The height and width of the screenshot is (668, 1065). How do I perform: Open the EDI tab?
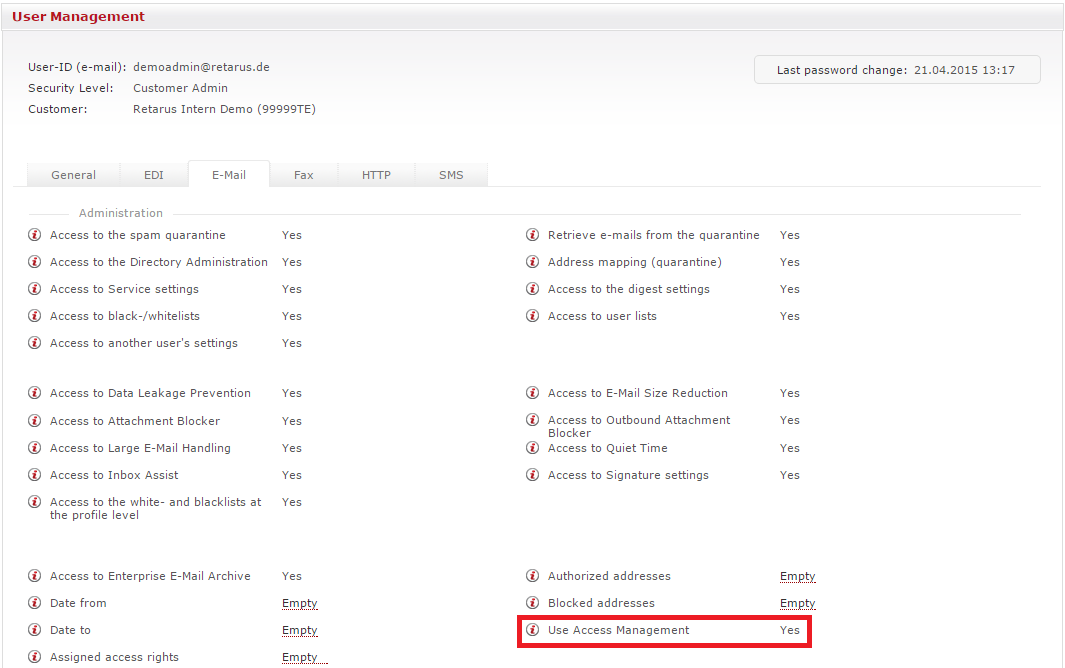[153, 175]
